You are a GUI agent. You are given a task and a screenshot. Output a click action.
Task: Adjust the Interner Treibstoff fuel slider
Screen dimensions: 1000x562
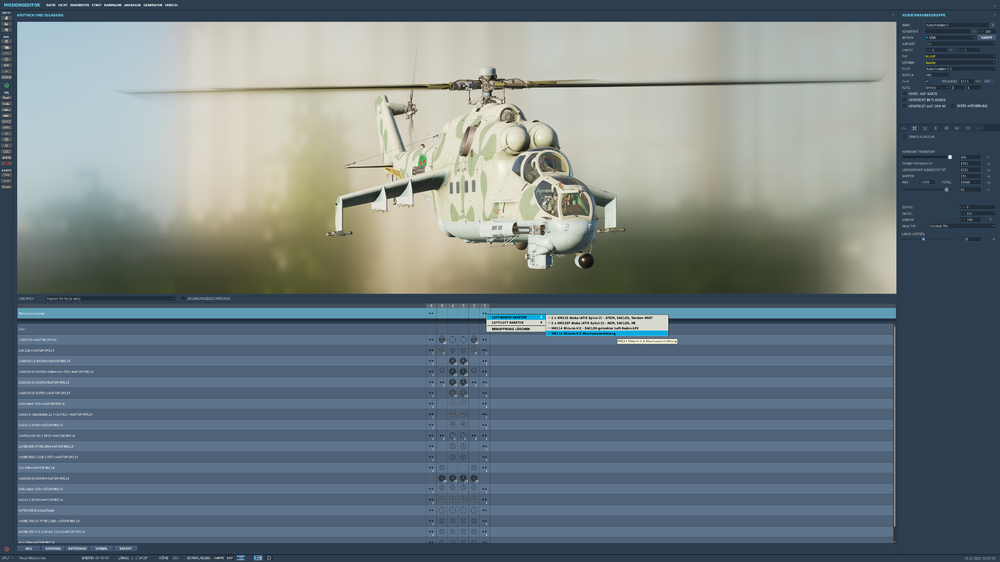click(950, 157)
